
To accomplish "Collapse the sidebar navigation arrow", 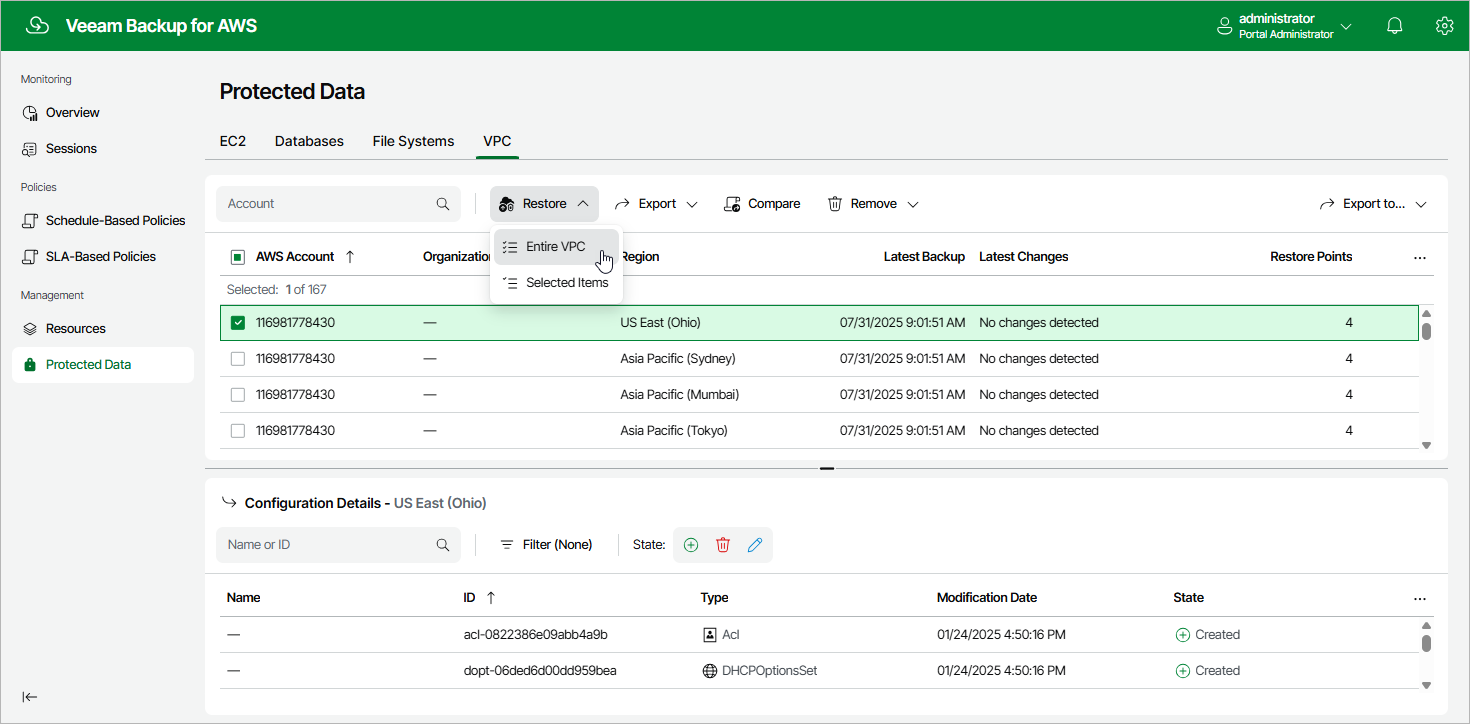I will 30,697.
